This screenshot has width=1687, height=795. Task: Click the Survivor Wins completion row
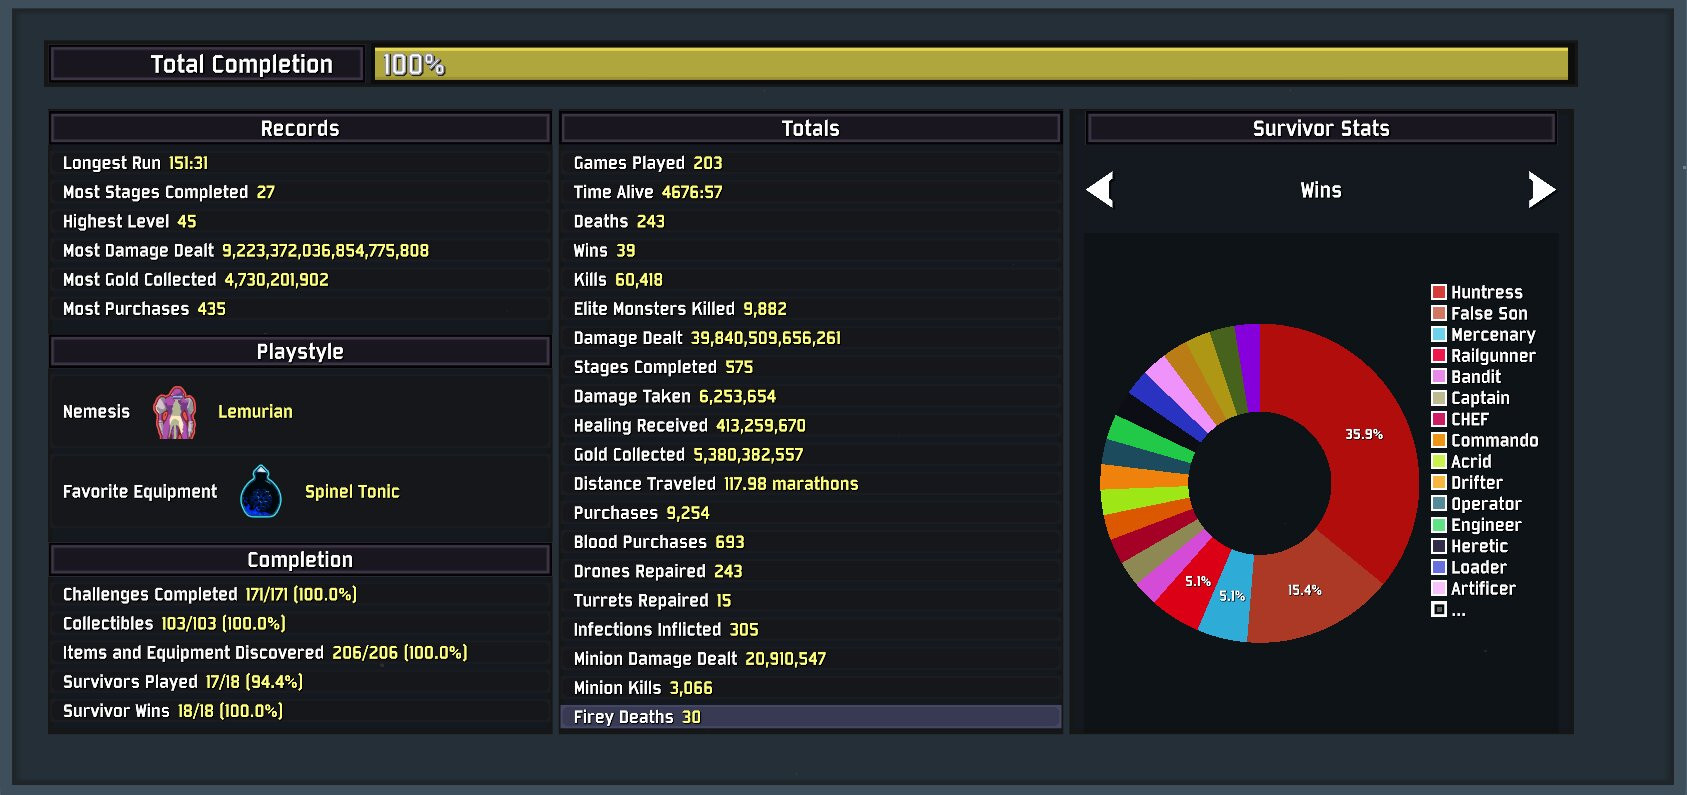click(x=300, y=711)
